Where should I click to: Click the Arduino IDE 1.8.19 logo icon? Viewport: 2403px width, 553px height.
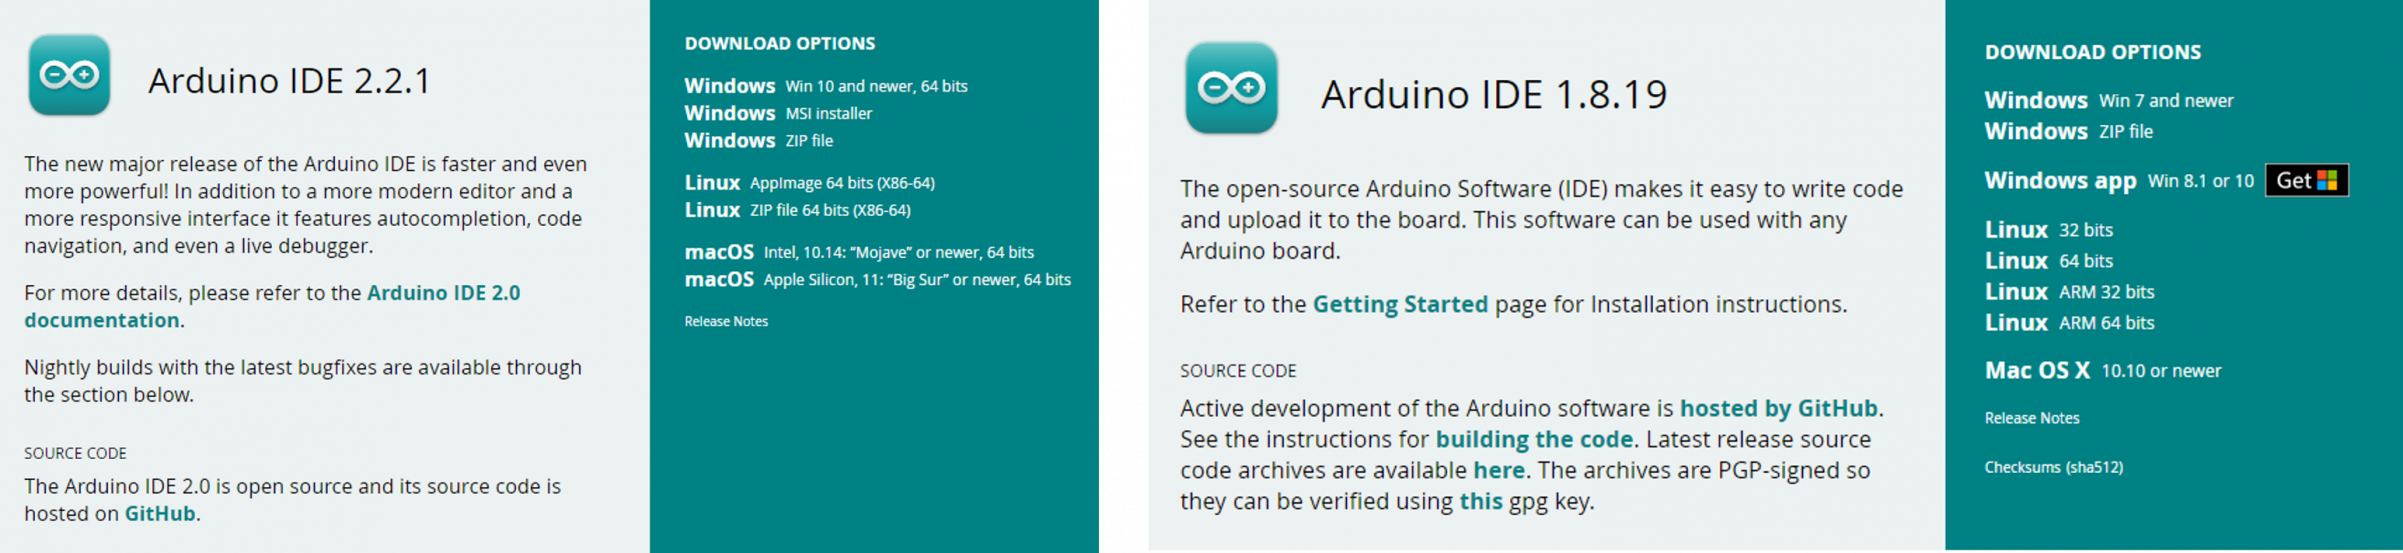1231,88
